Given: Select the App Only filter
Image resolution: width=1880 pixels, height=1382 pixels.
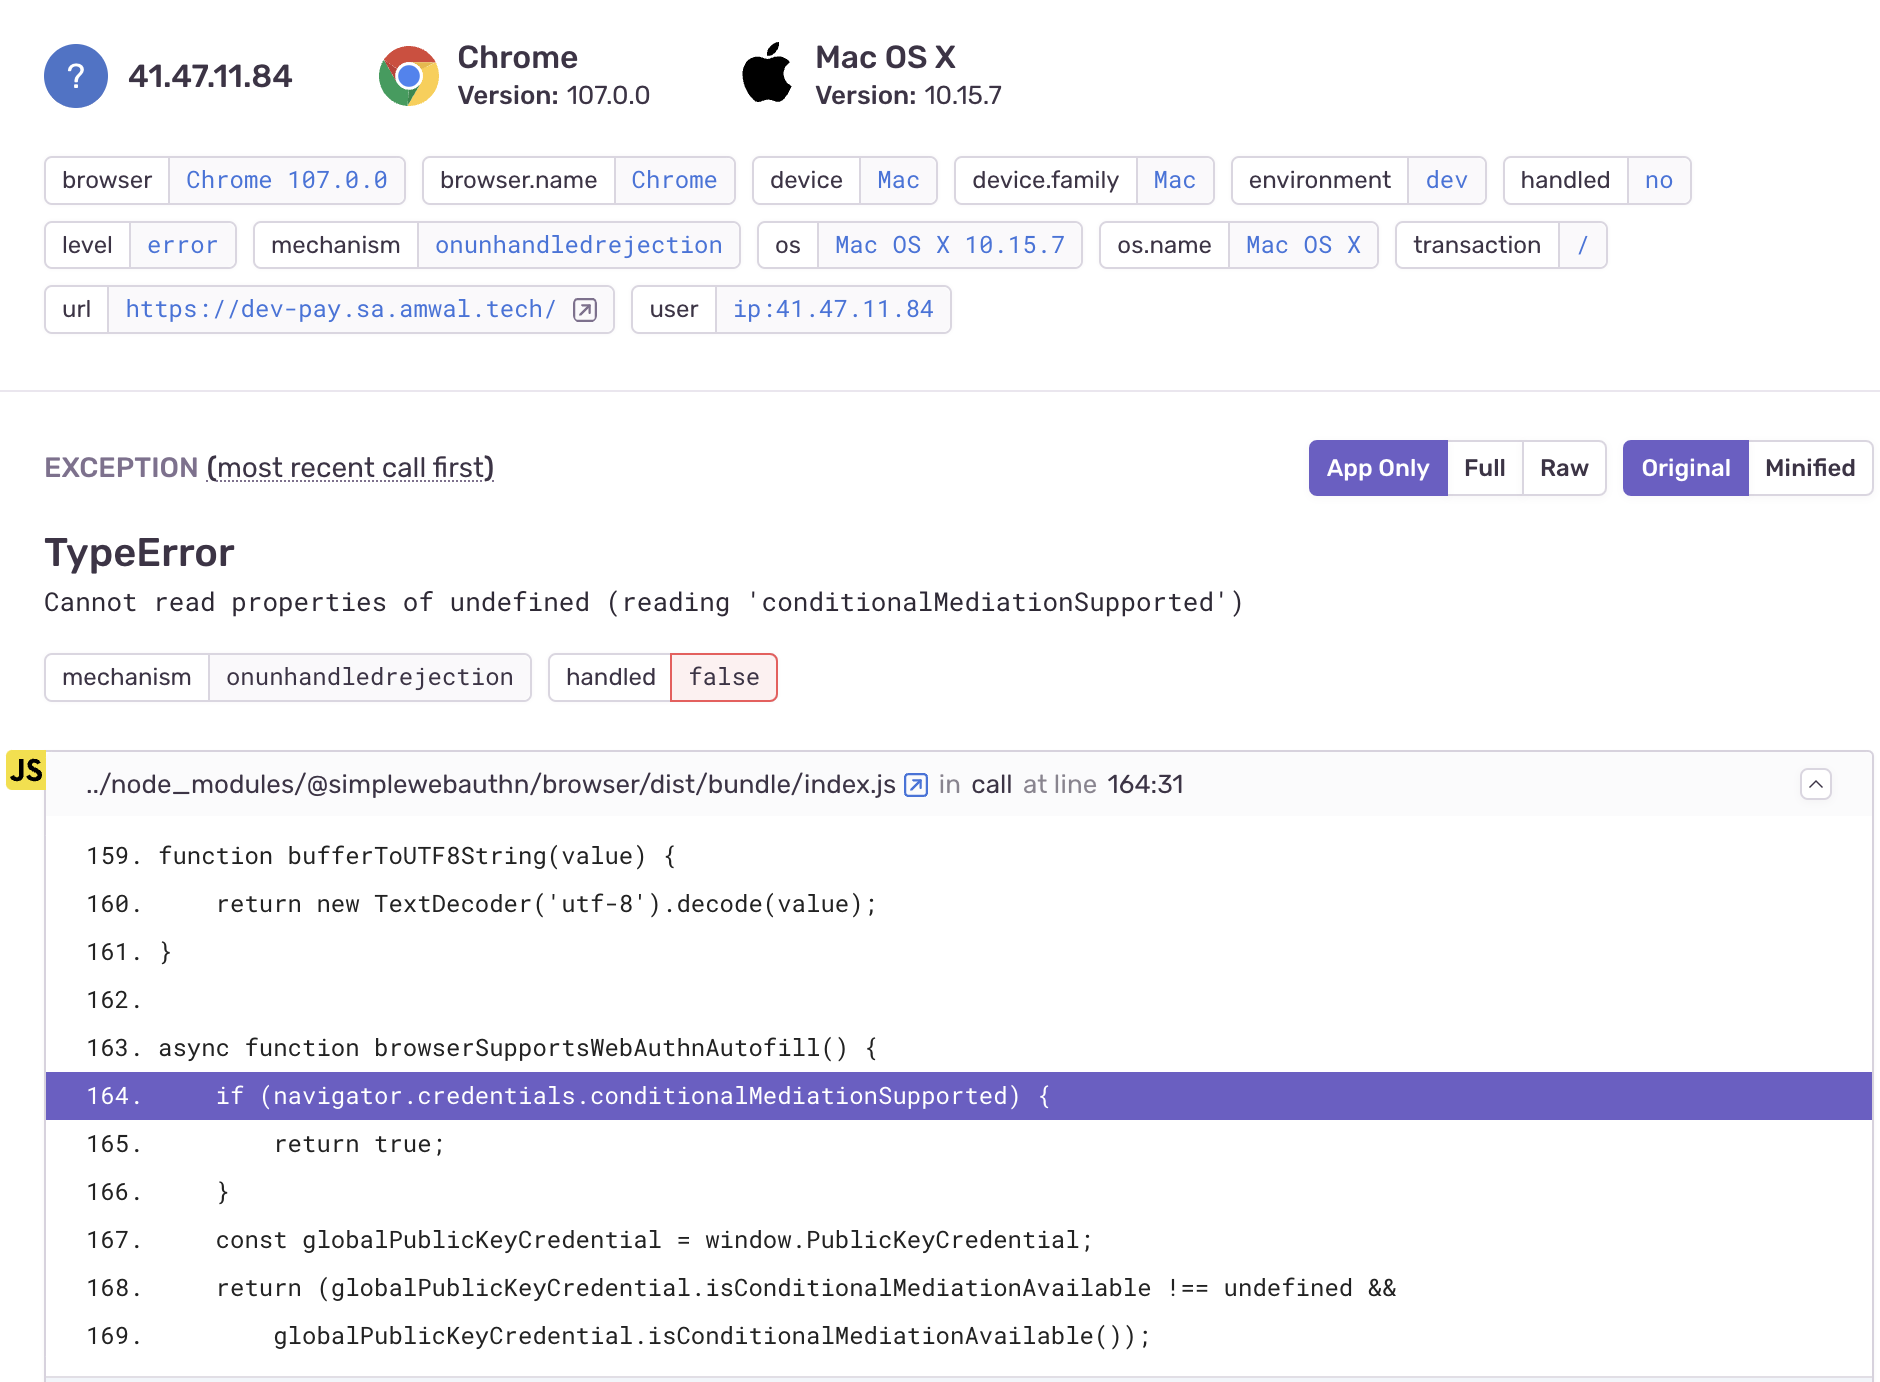Looking at the screenshot, I should (x=1377, y=467).
